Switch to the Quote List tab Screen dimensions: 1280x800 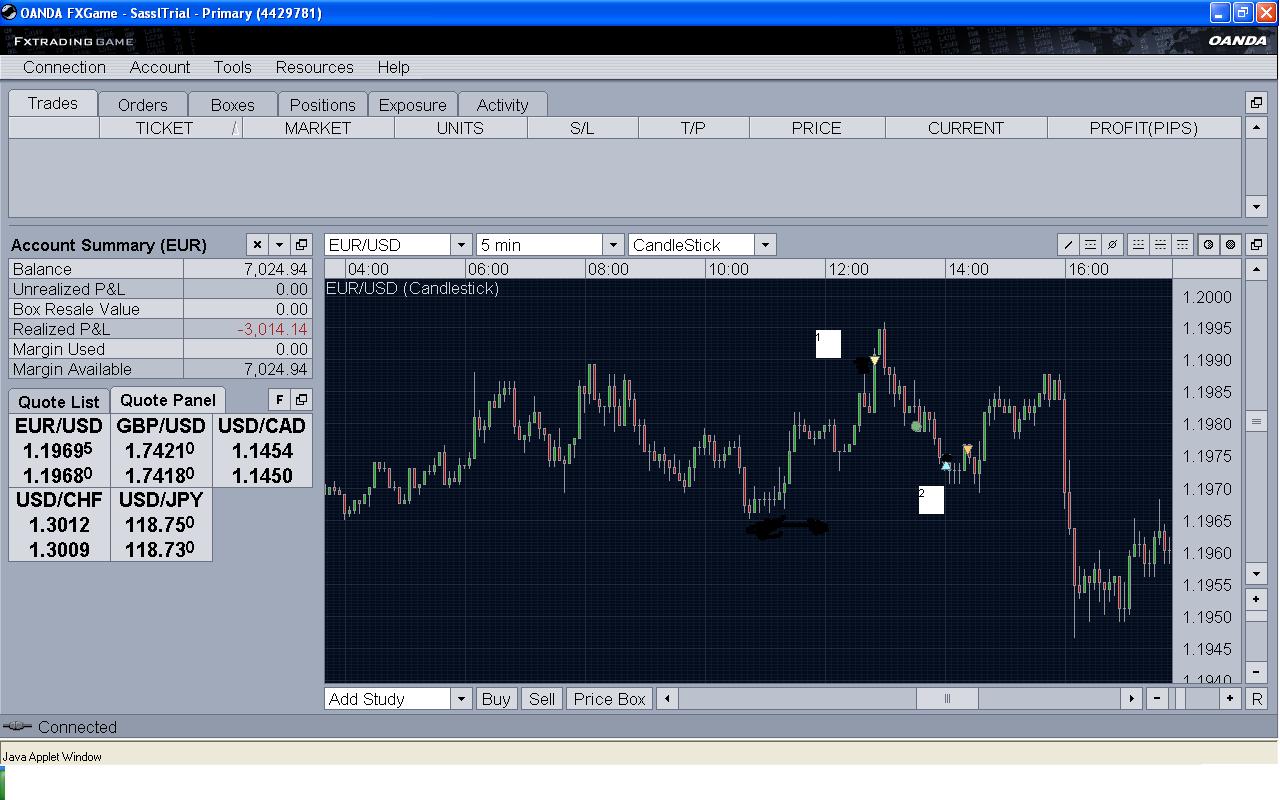(59, 401)
